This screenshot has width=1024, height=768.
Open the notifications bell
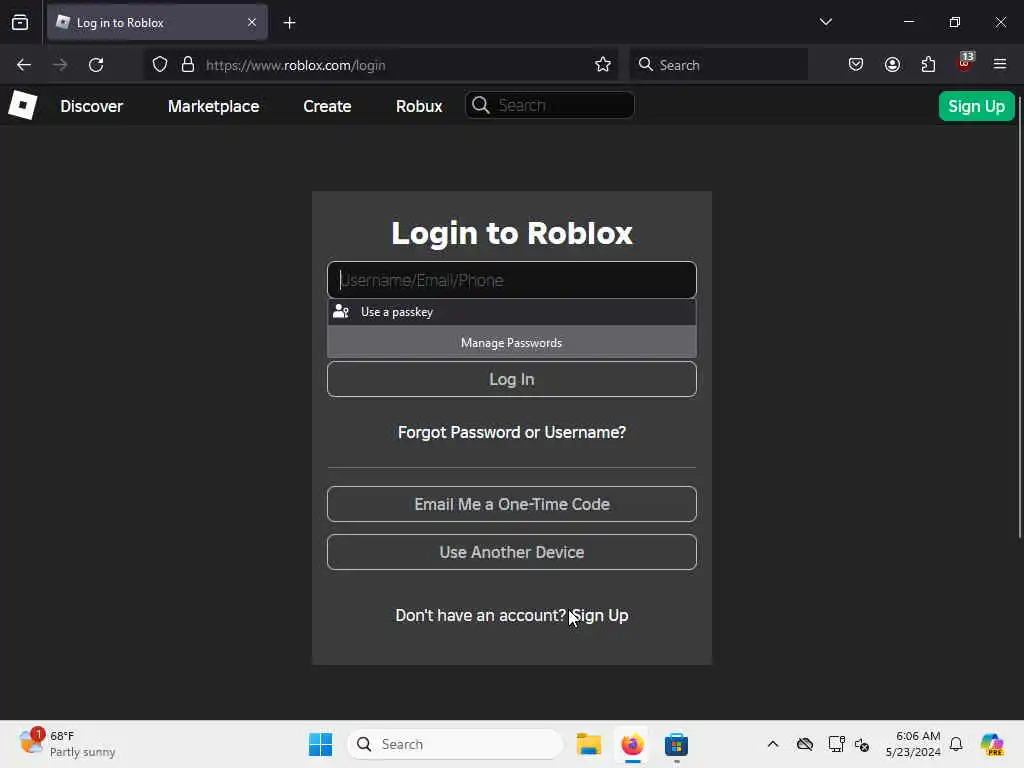click(x=956, y=744)
